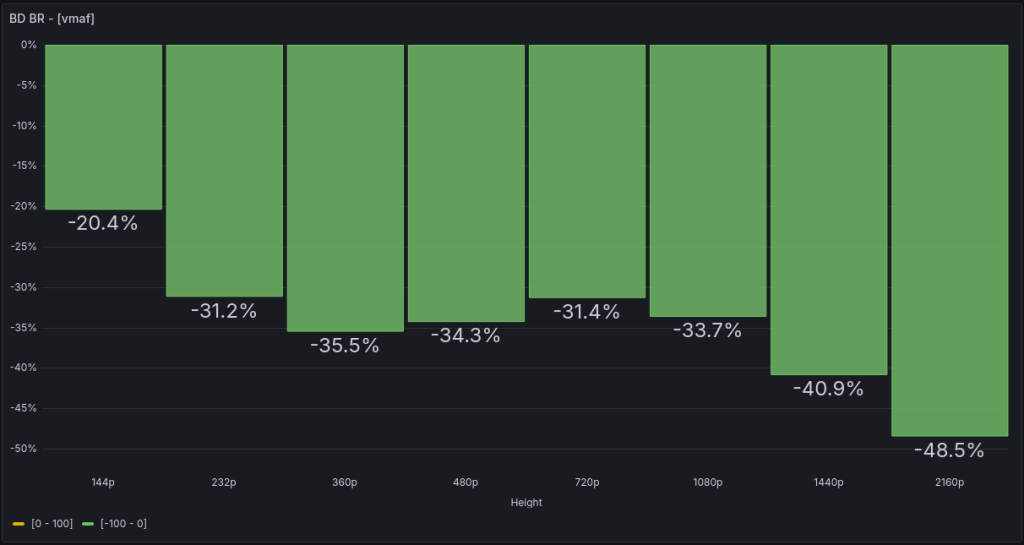The image size is (1024, 545).
Task: Click the Height axis title
Action: (526, 503)
